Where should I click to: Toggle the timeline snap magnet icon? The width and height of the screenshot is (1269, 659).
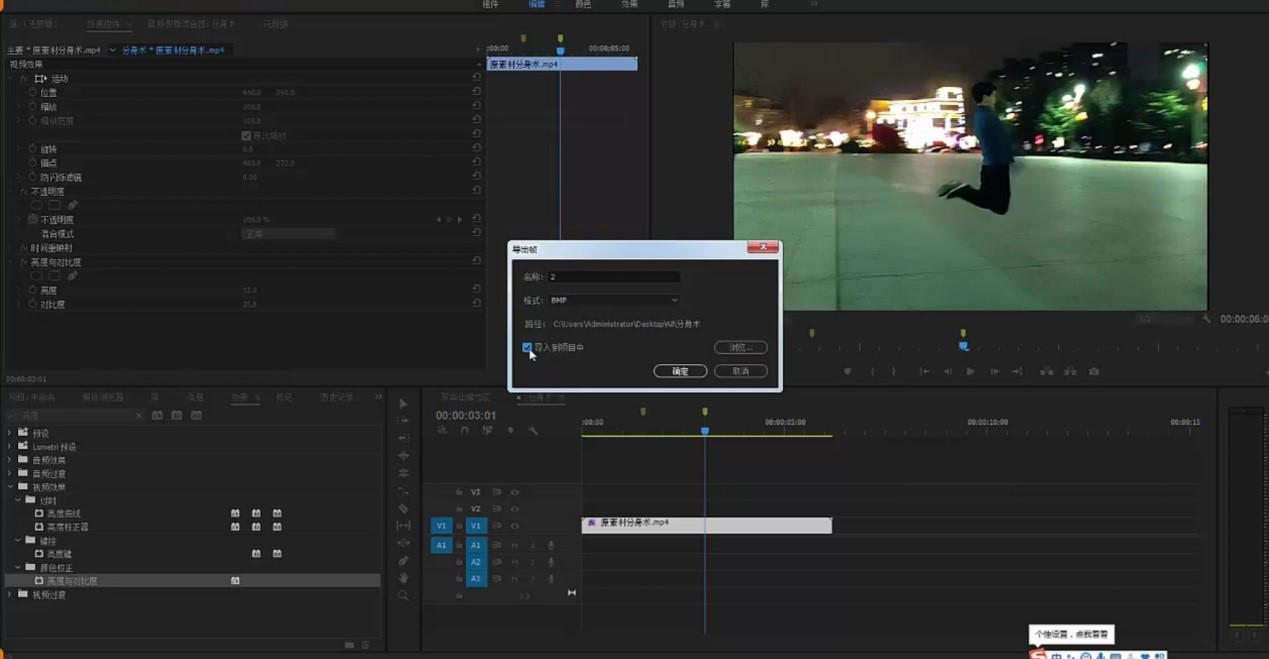464,431
